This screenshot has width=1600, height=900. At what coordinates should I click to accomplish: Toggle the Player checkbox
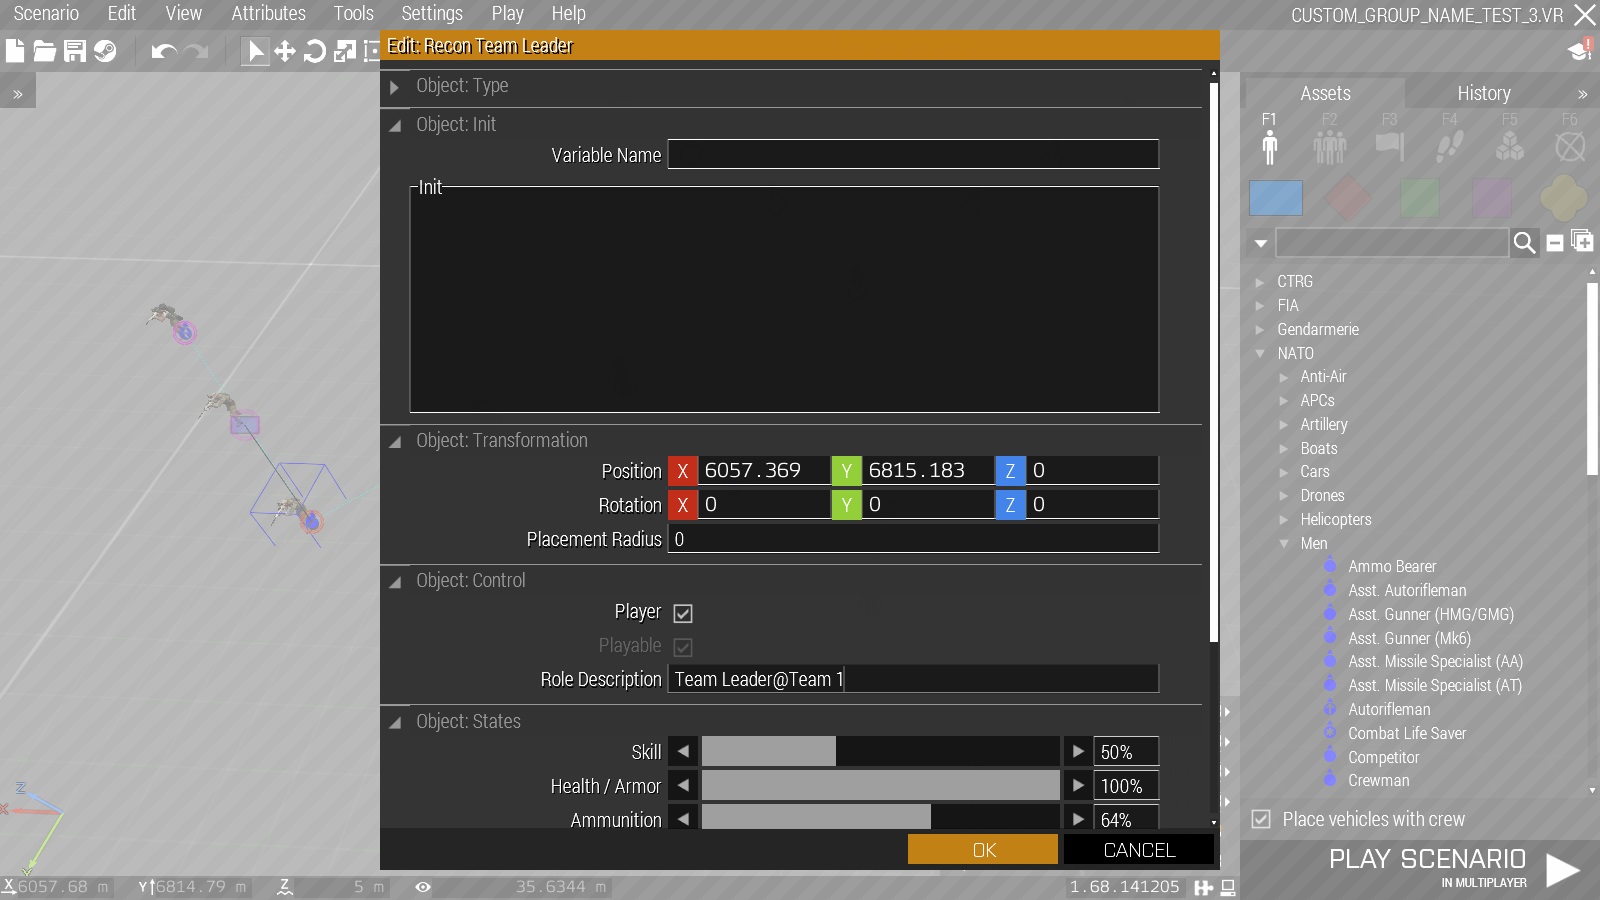pos(683,613)
